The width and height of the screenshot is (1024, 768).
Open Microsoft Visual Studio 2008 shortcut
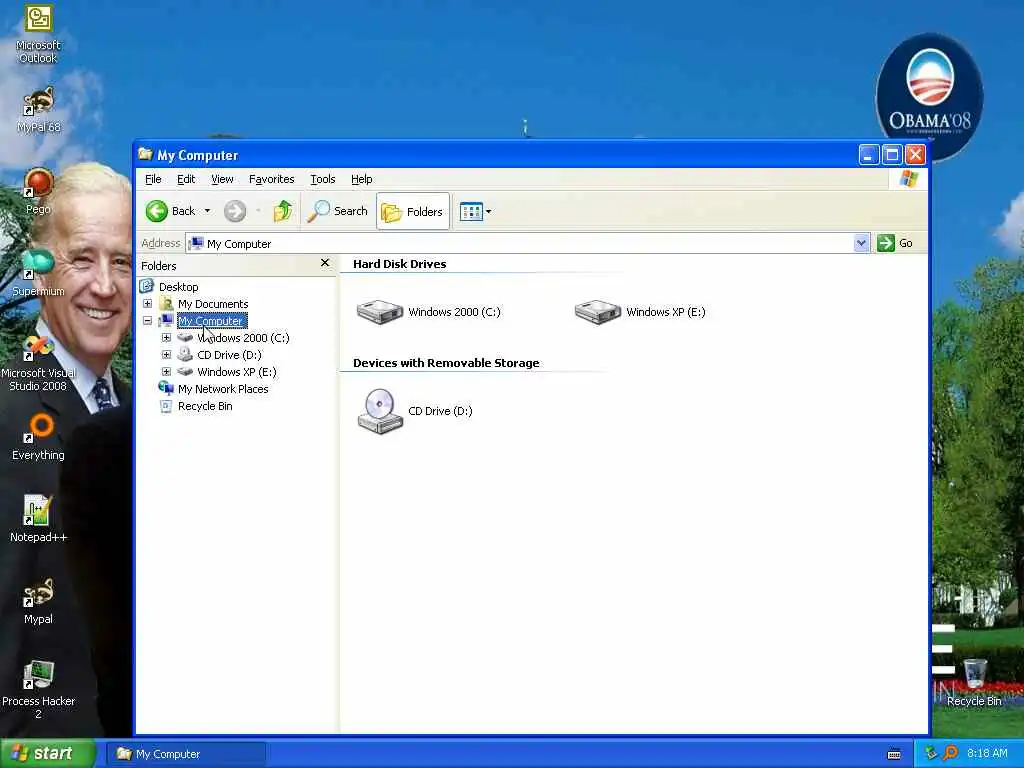pyautogui.click(x=38, y=363)
